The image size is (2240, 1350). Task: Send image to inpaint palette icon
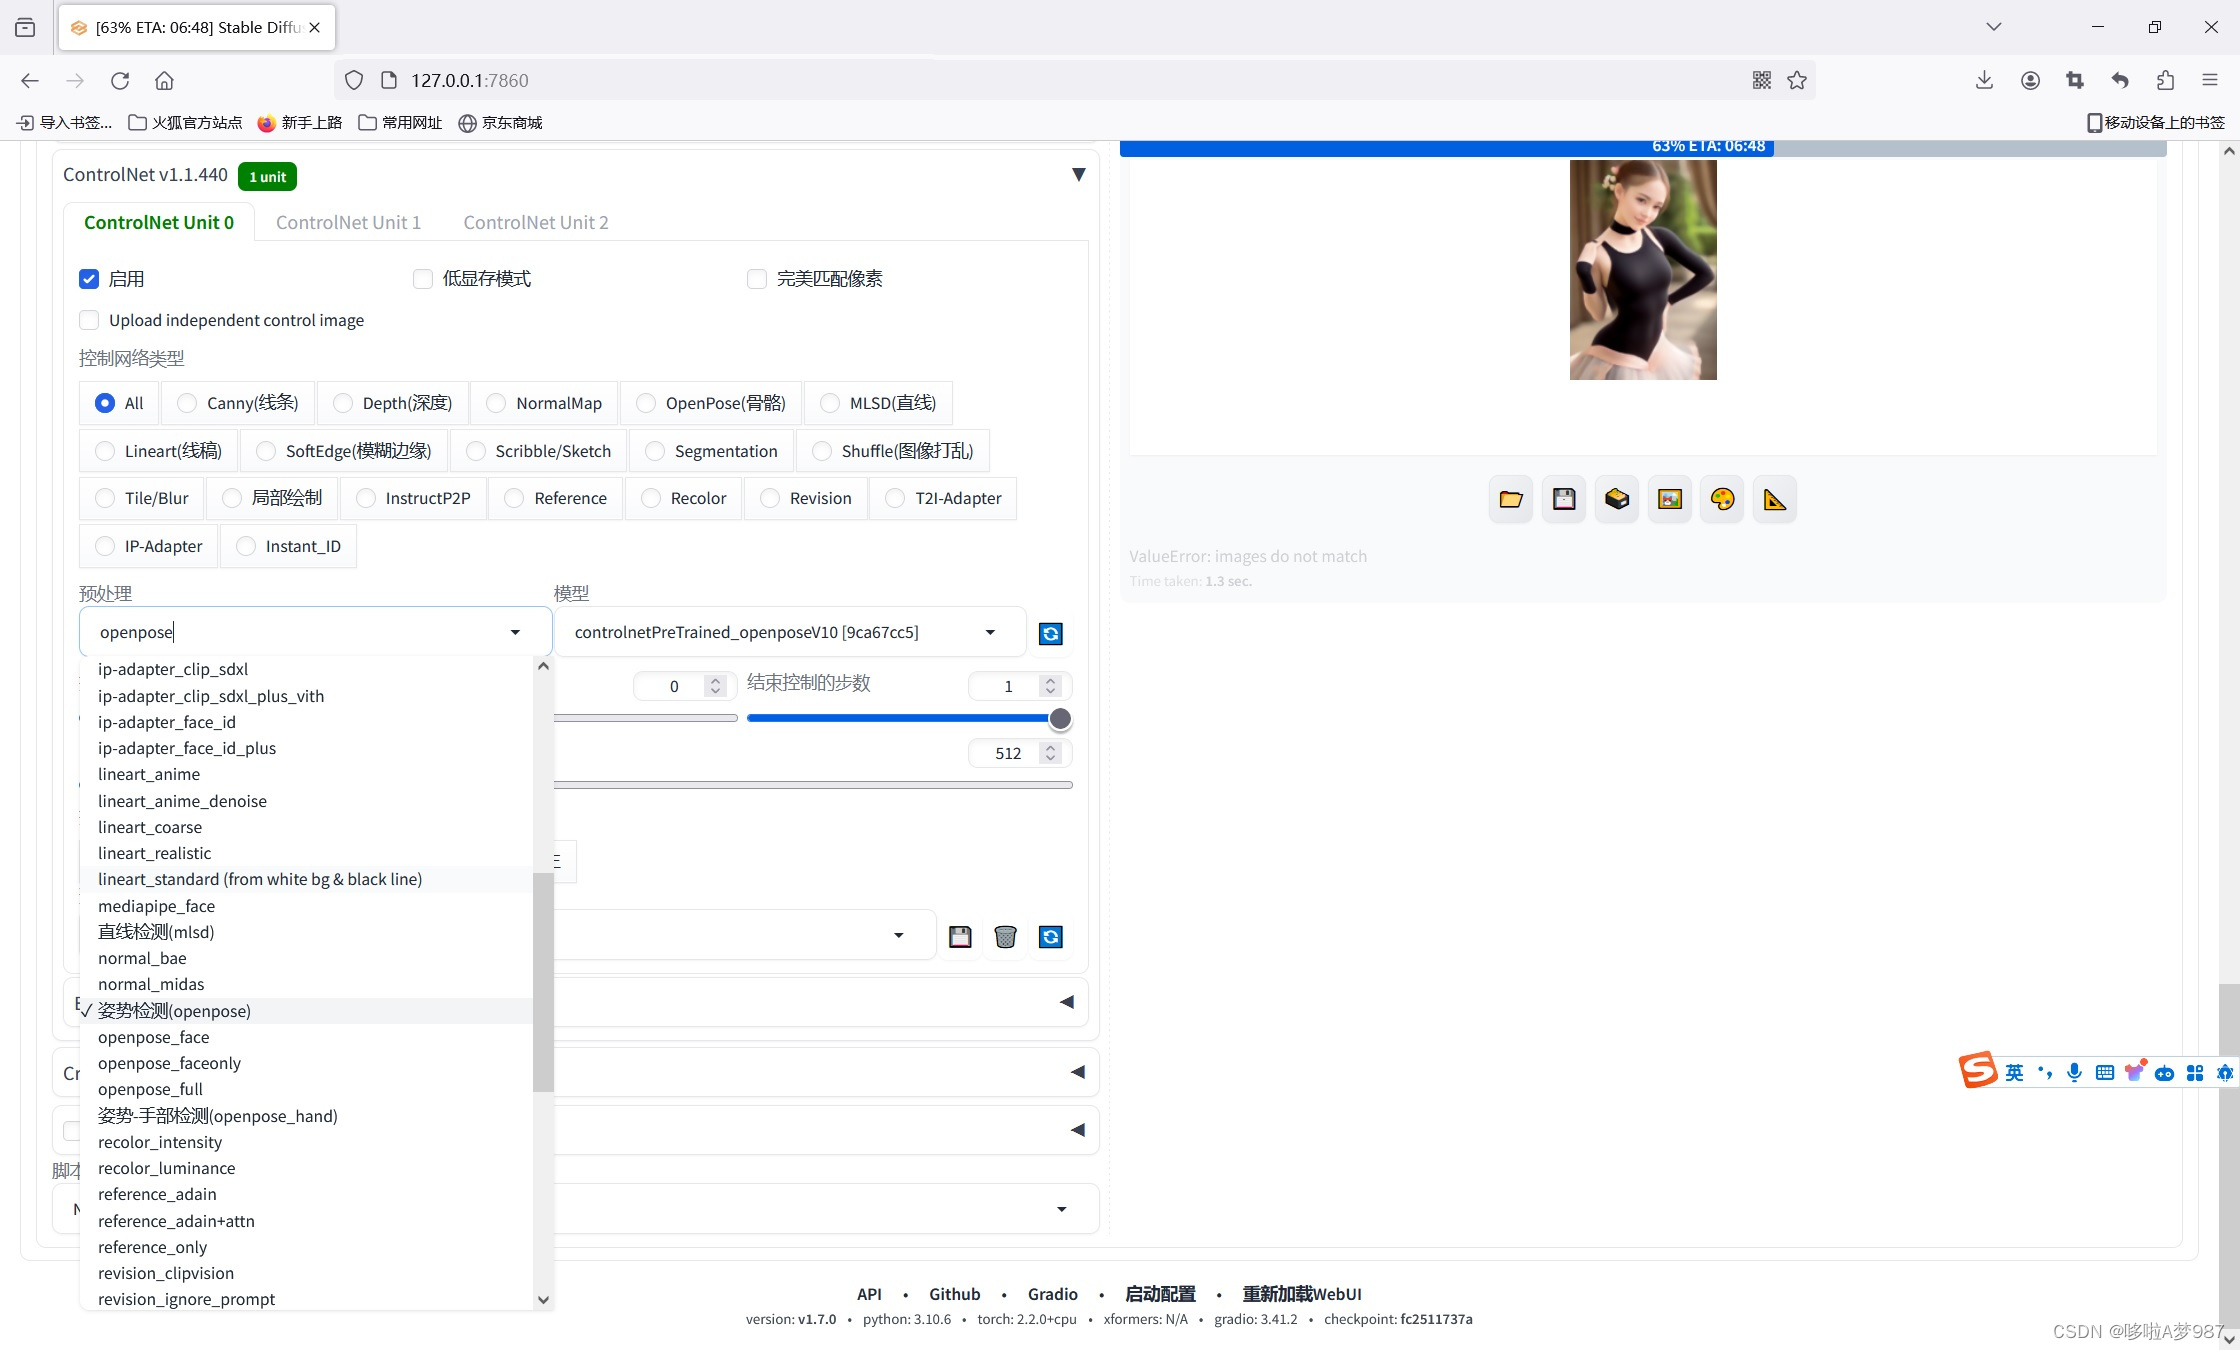pos(1722,499)
